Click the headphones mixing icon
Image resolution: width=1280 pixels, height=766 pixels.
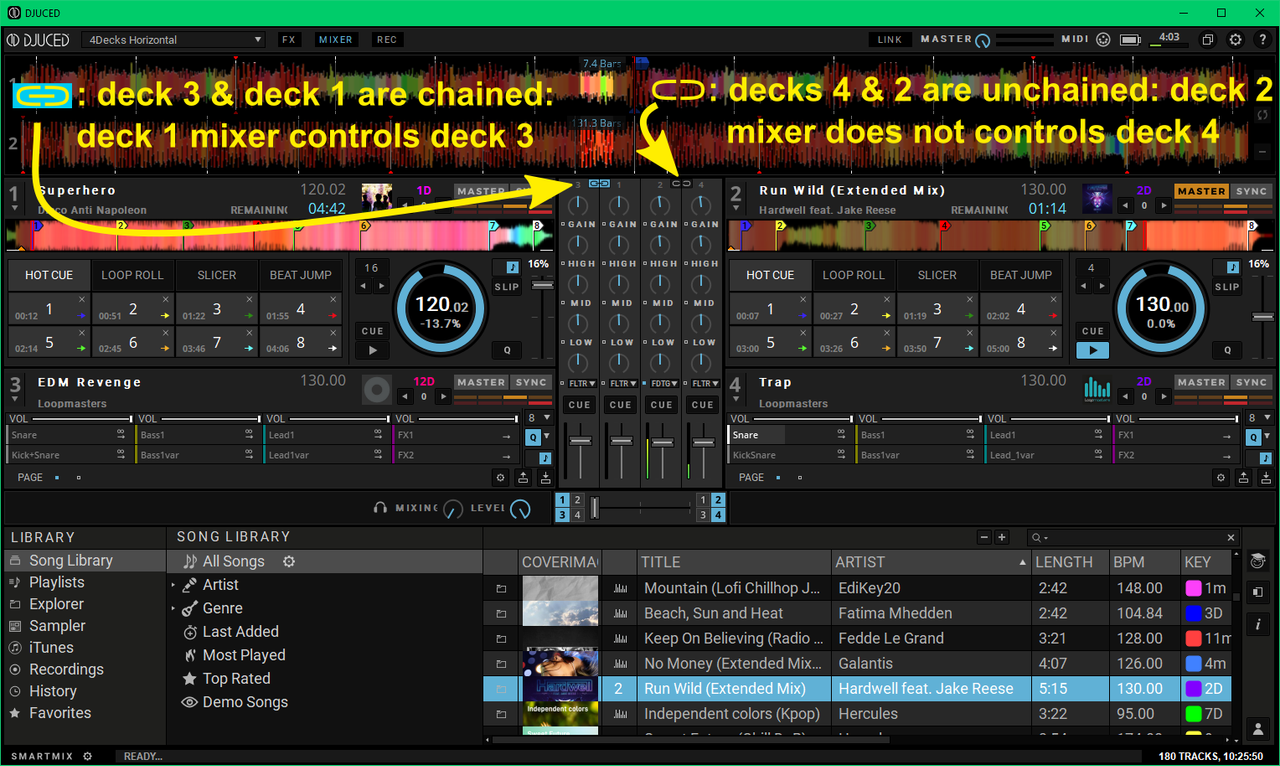380,508
